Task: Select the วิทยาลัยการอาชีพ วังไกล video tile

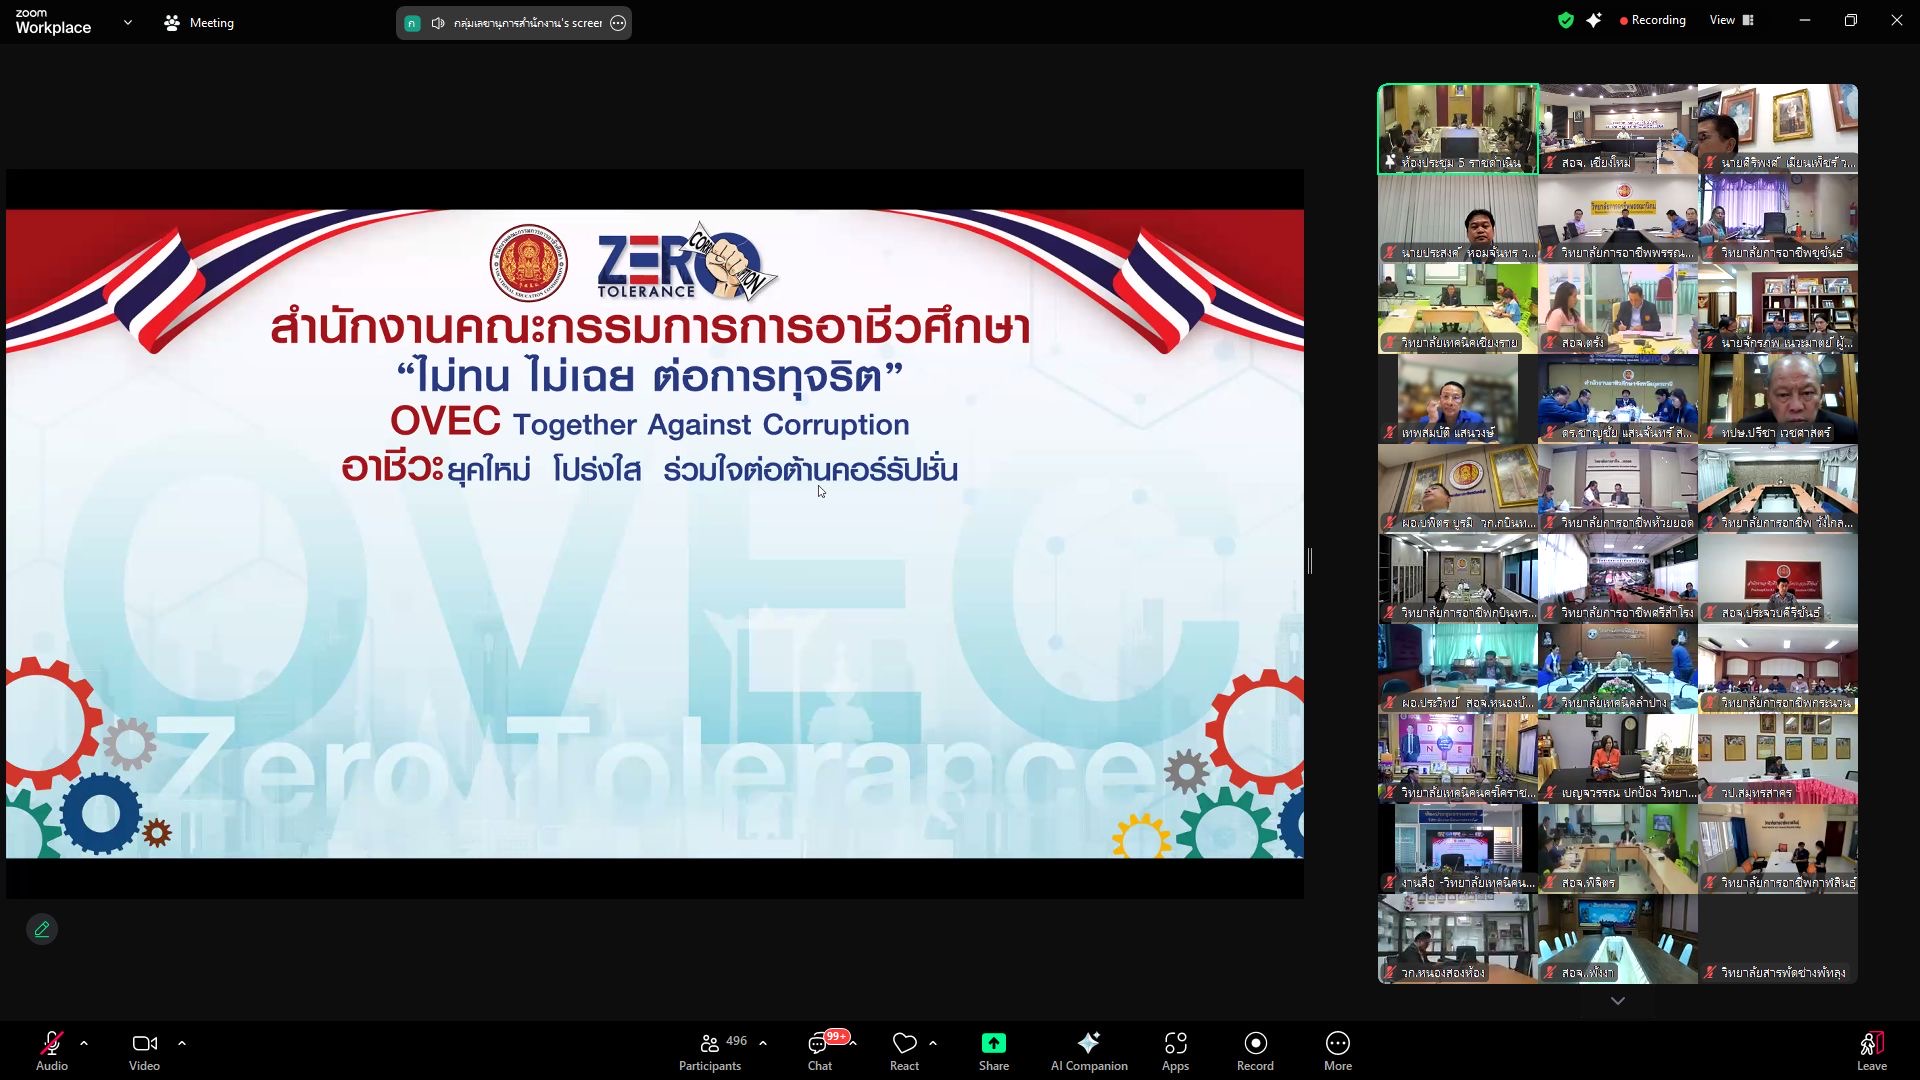Action: click(x=1778, y=489)
